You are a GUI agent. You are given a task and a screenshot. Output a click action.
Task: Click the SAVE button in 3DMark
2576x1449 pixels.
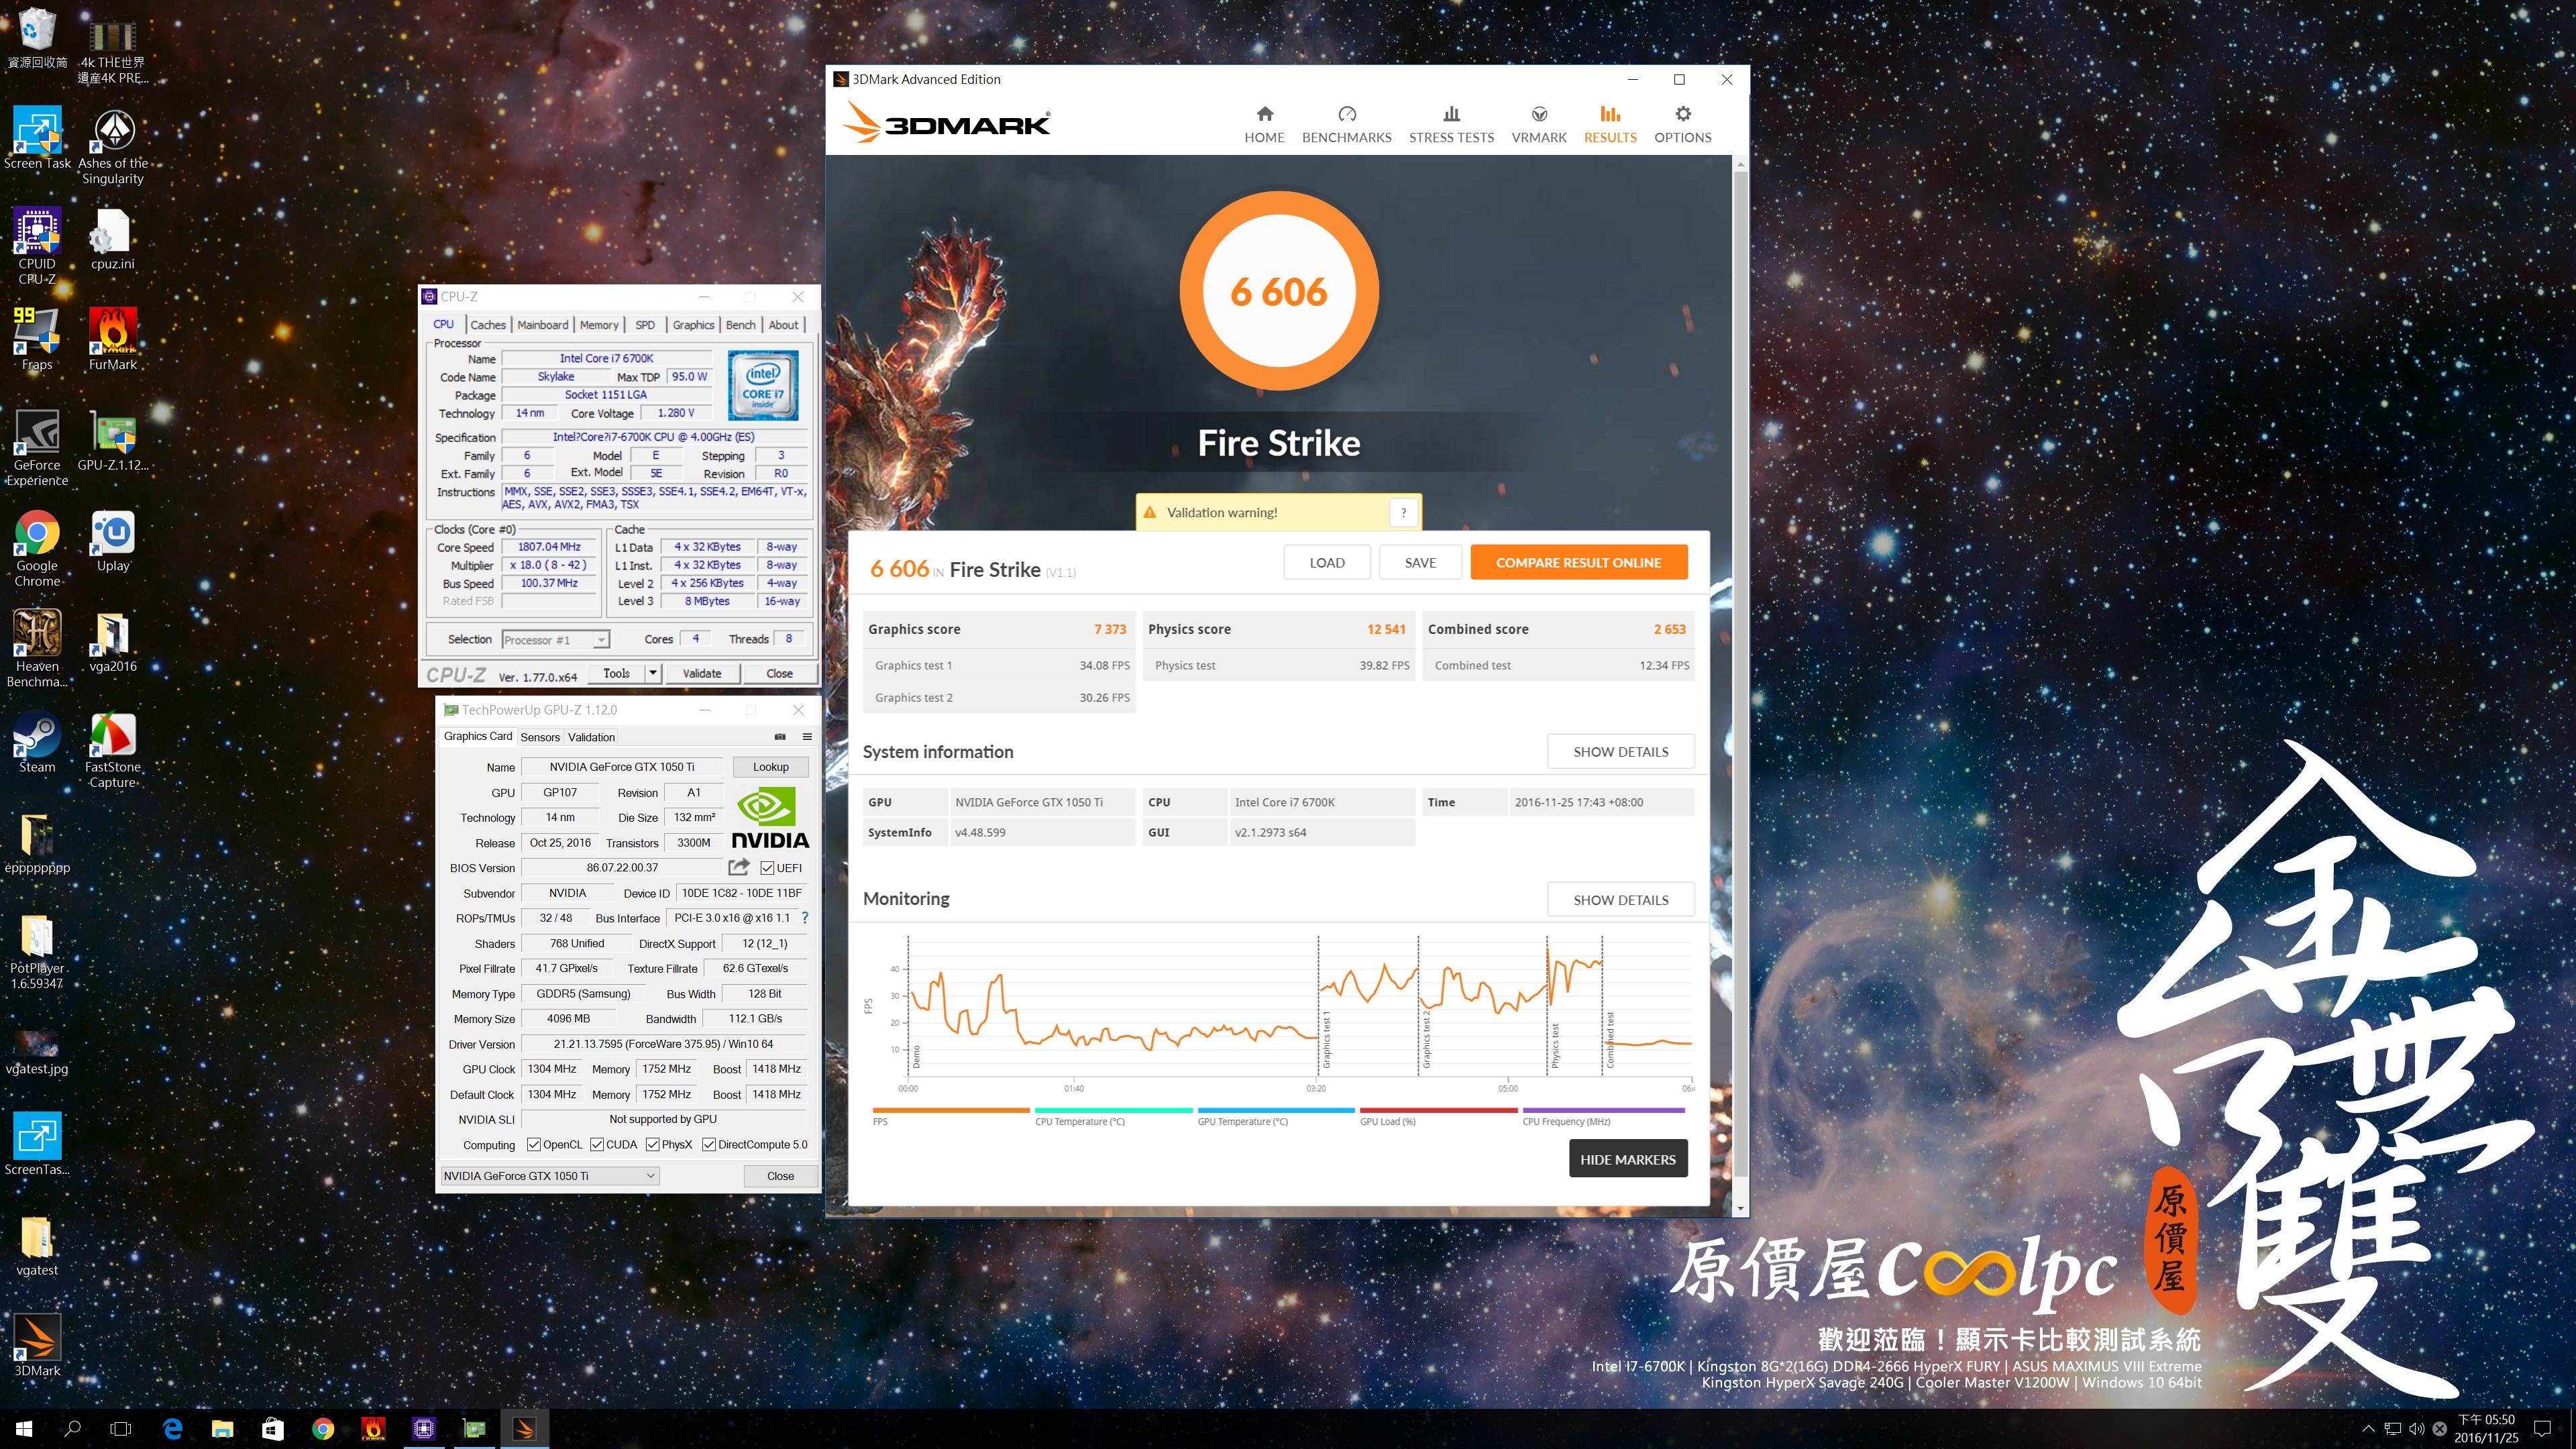(1420, 562)
